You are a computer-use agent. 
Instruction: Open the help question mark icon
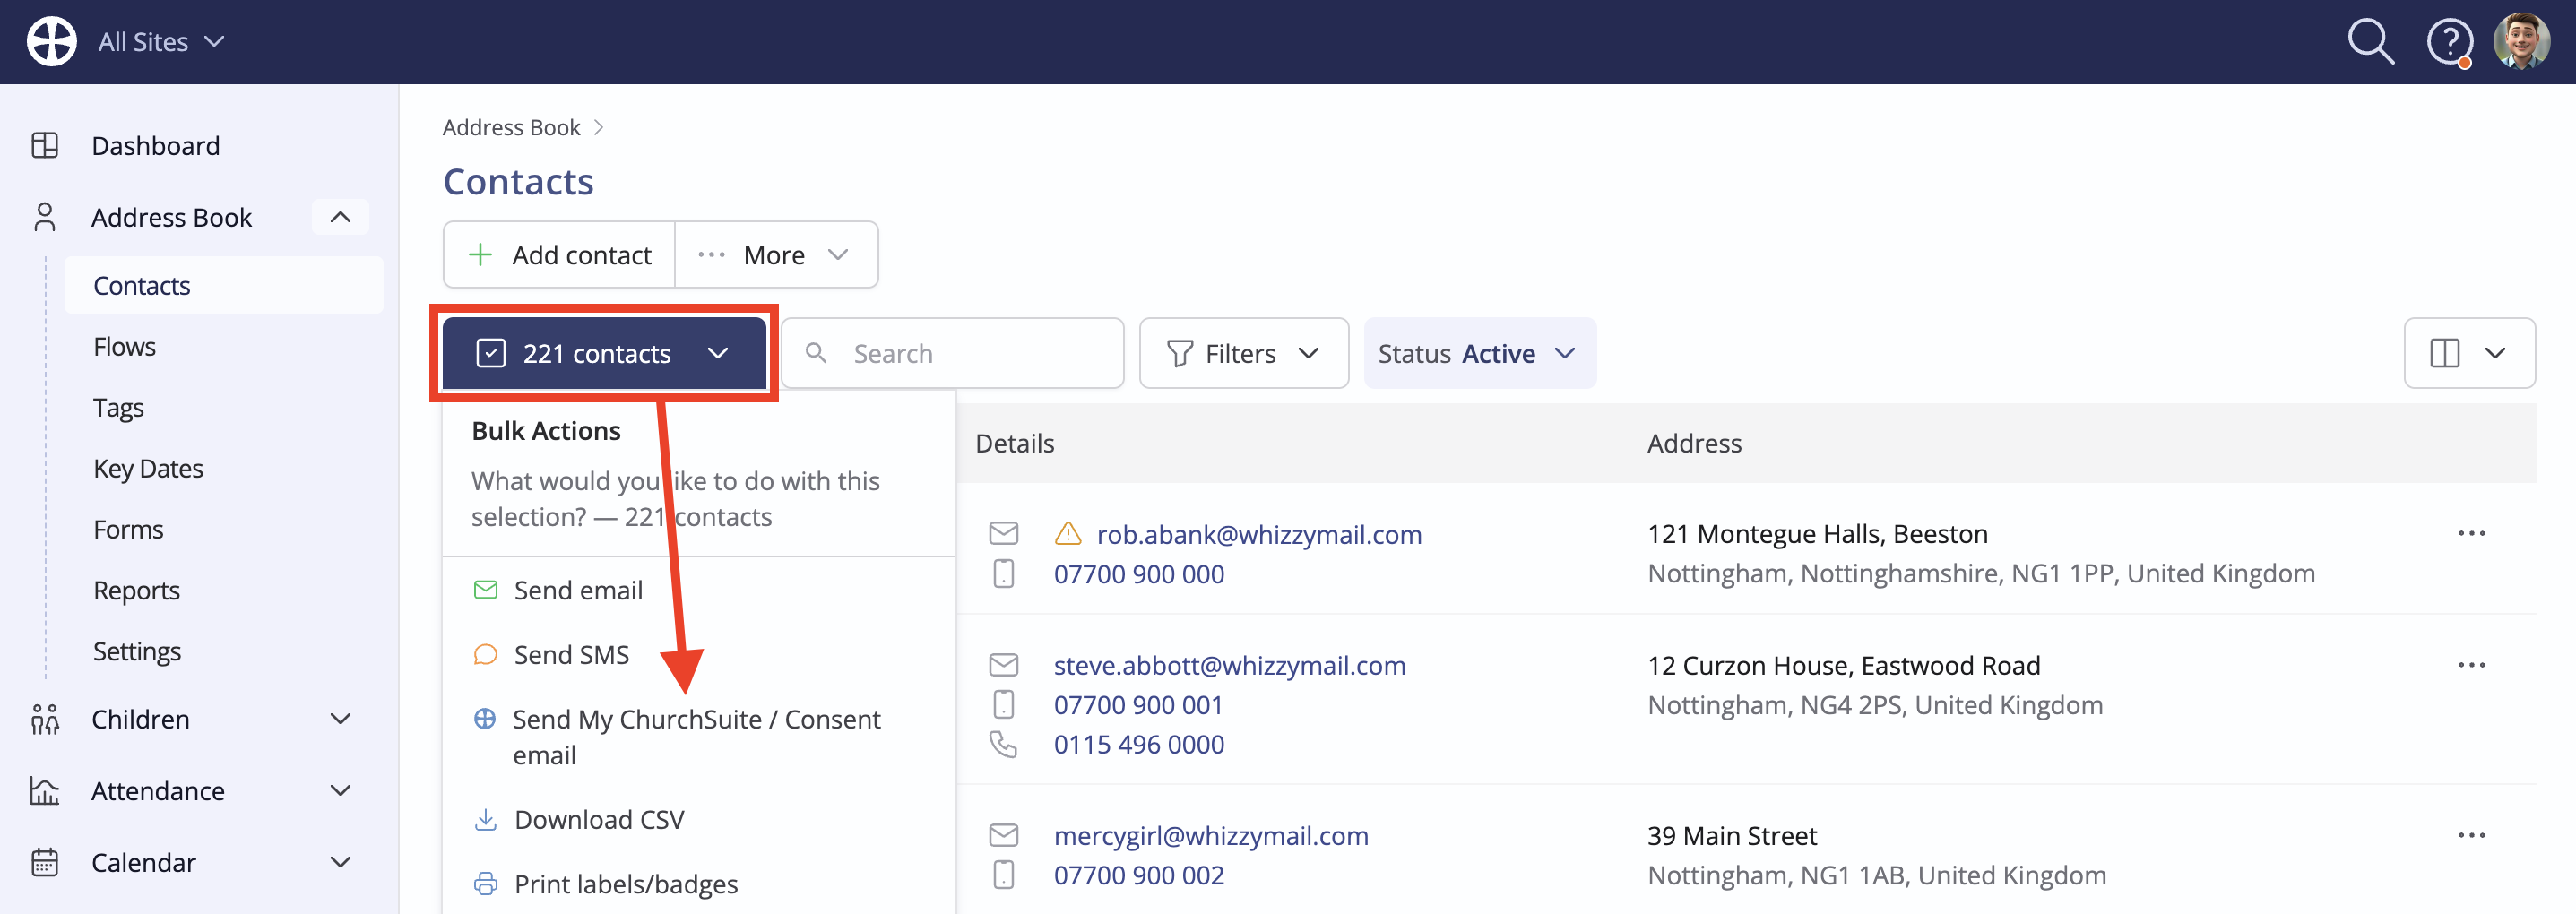click(x=2449, y=42)
